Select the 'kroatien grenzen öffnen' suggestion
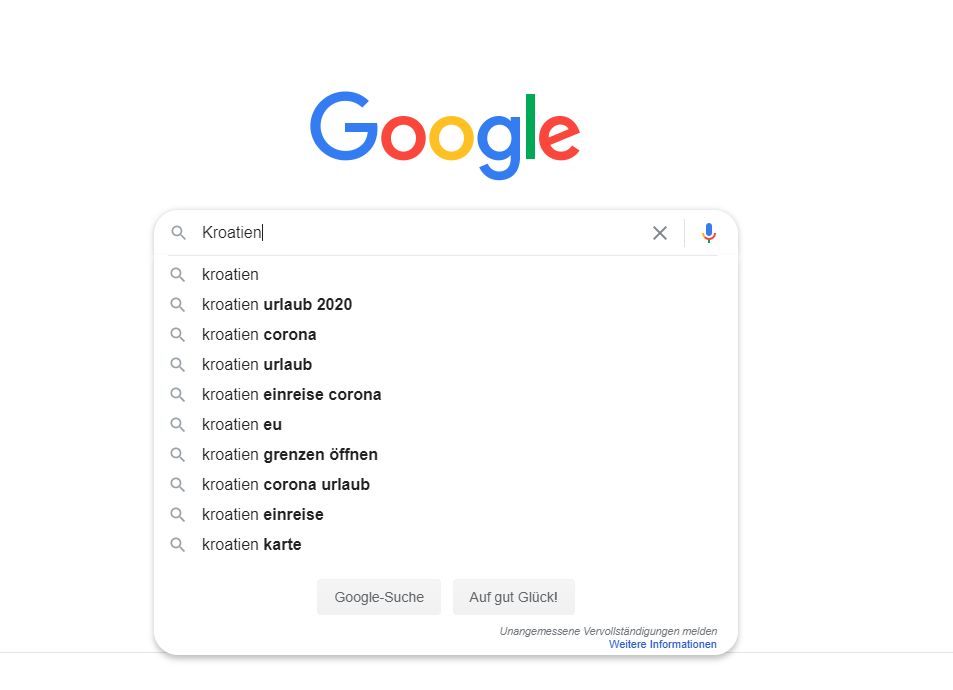This screenshot has height=690, width=953. tap(446, 454)
